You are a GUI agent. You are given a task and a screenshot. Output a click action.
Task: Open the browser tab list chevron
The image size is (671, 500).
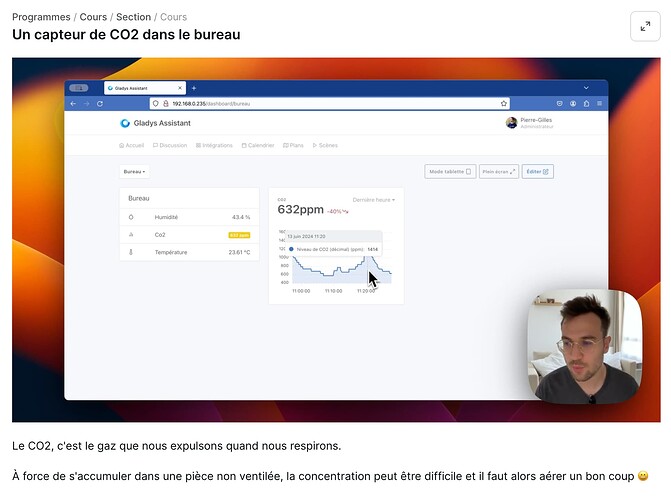coord(586,88)
